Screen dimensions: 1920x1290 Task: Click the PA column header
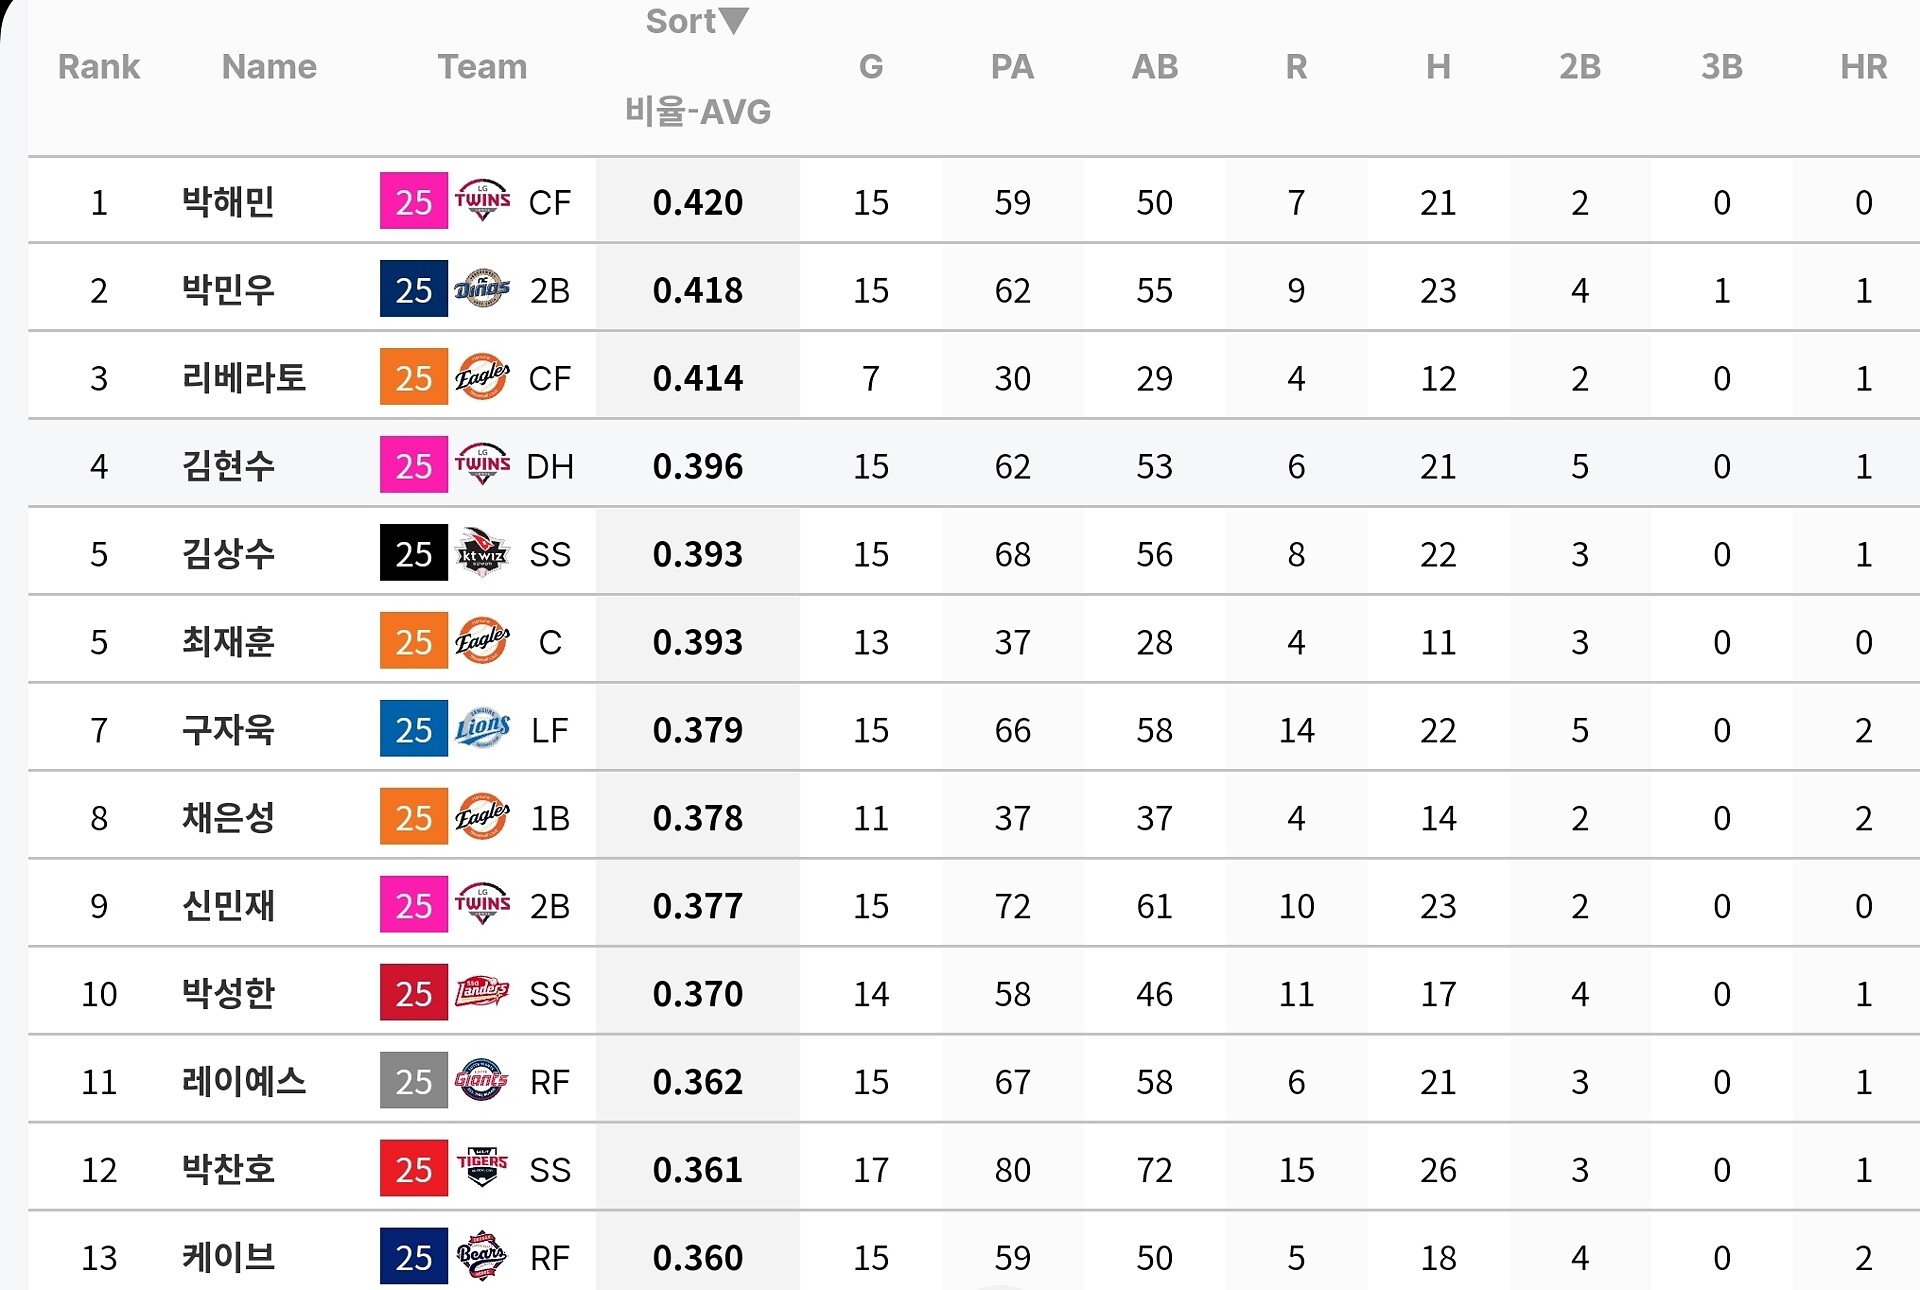coord(1012,66)
